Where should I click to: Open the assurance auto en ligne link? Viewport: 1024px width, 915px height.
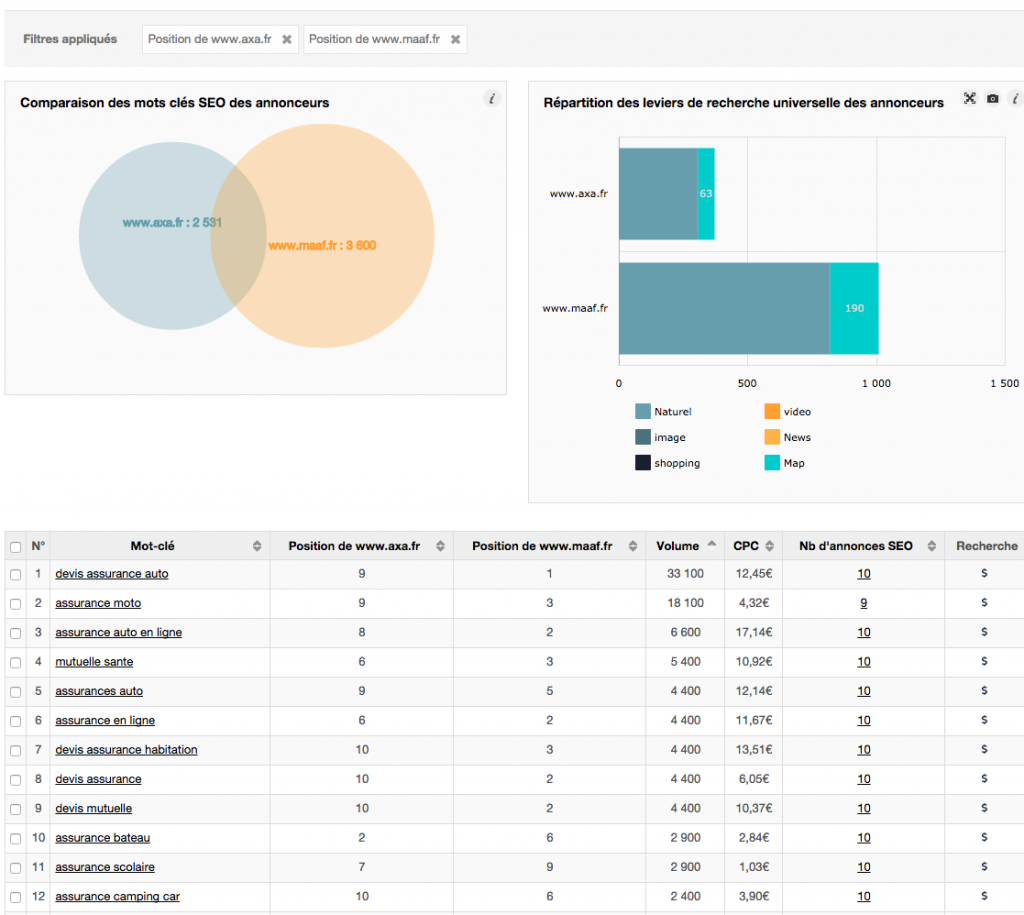pyautogui.click(x=118, y=632)
